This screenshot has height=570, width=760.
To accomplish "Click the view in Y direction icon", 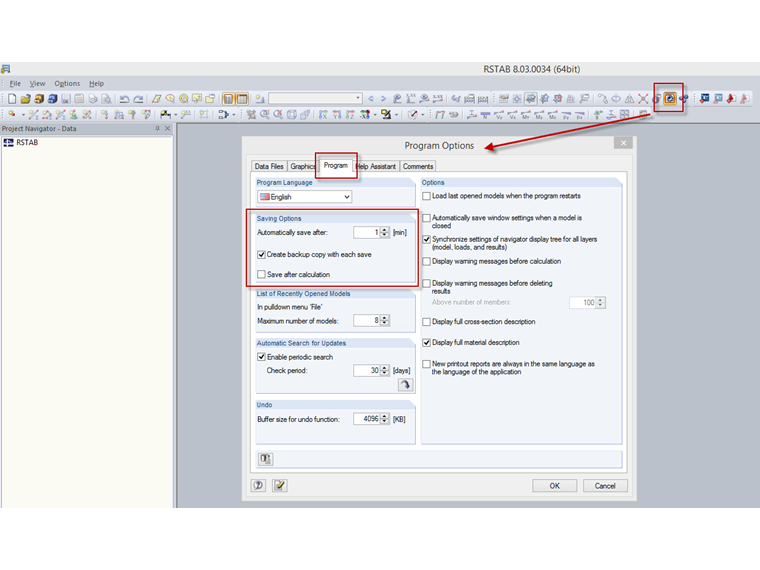I will coord(337,115).
